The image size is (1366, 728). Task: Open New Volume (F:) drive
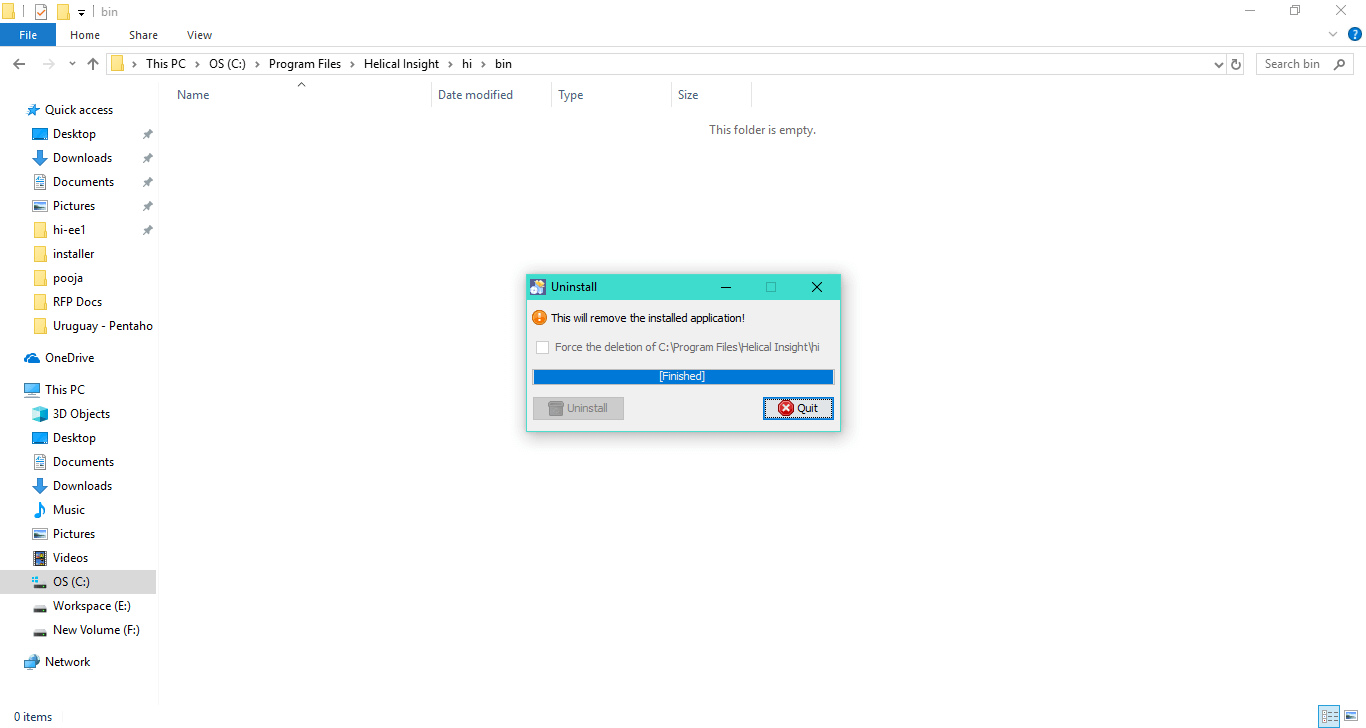coord(96,630)
